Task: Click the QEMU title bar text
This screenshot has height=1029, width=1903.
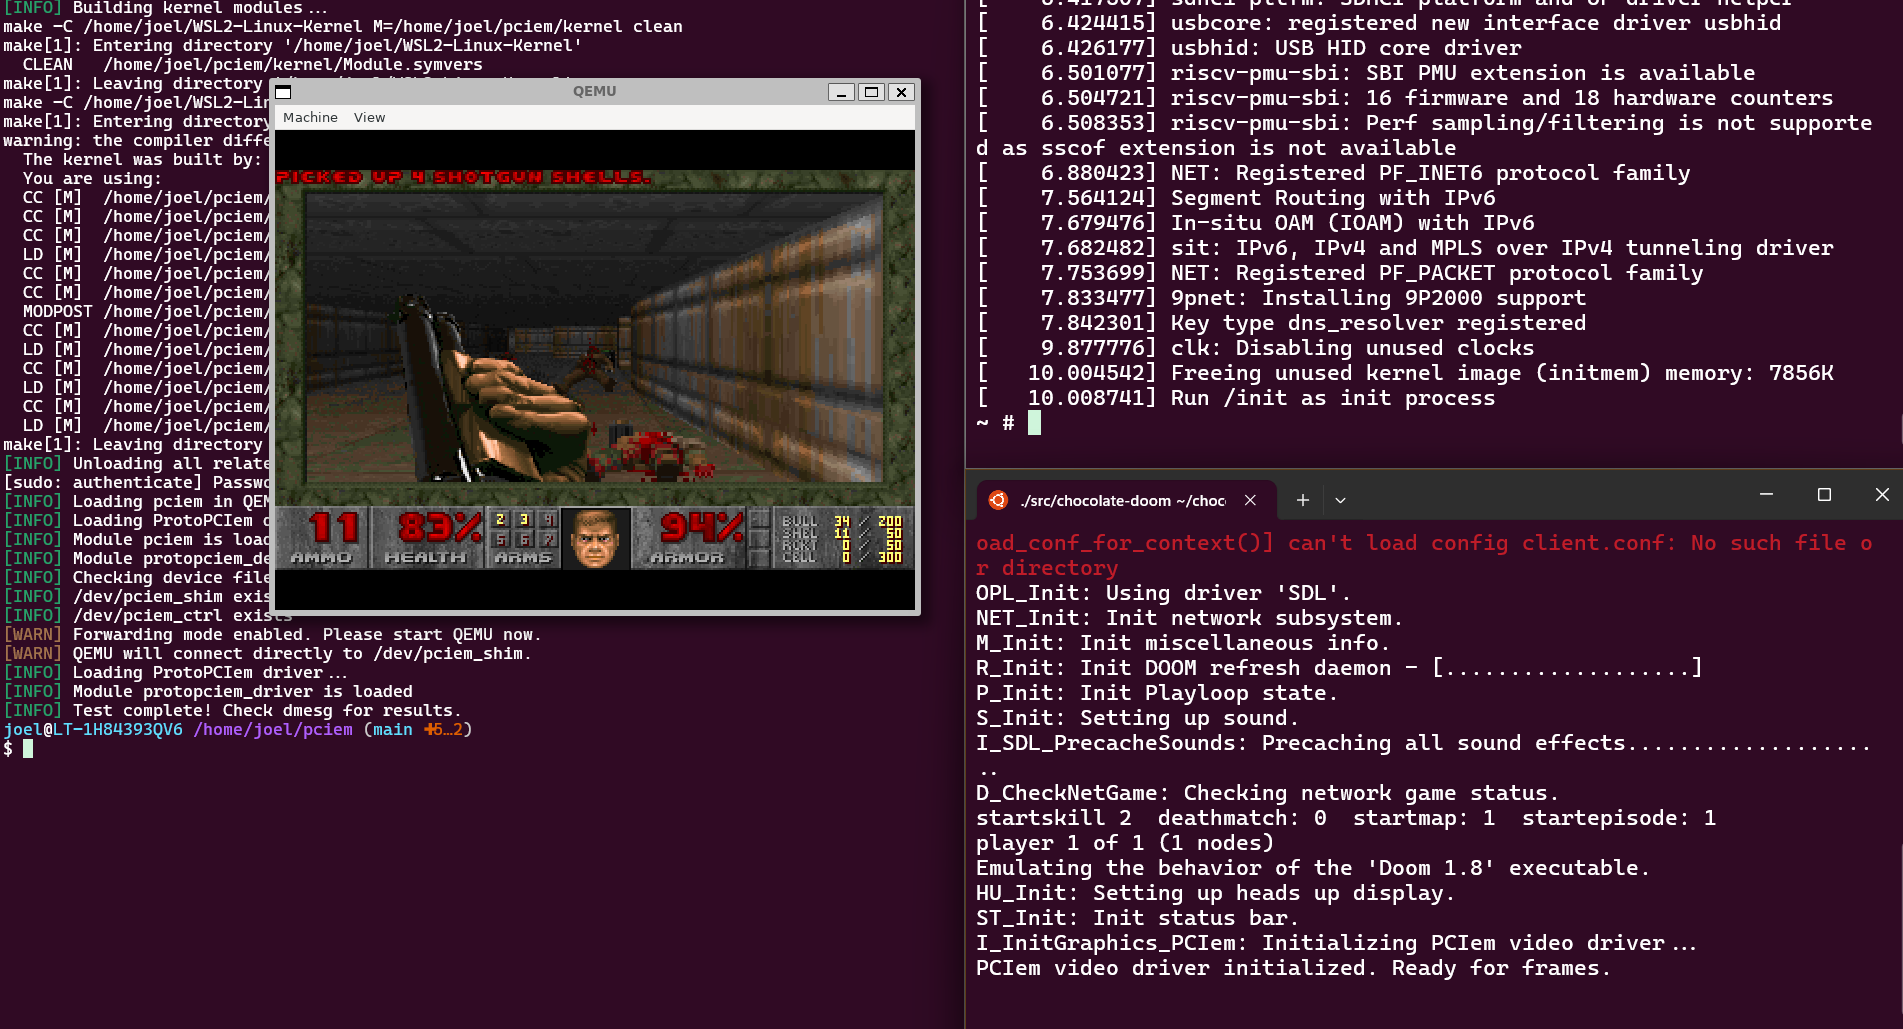Action: [594, 91]
